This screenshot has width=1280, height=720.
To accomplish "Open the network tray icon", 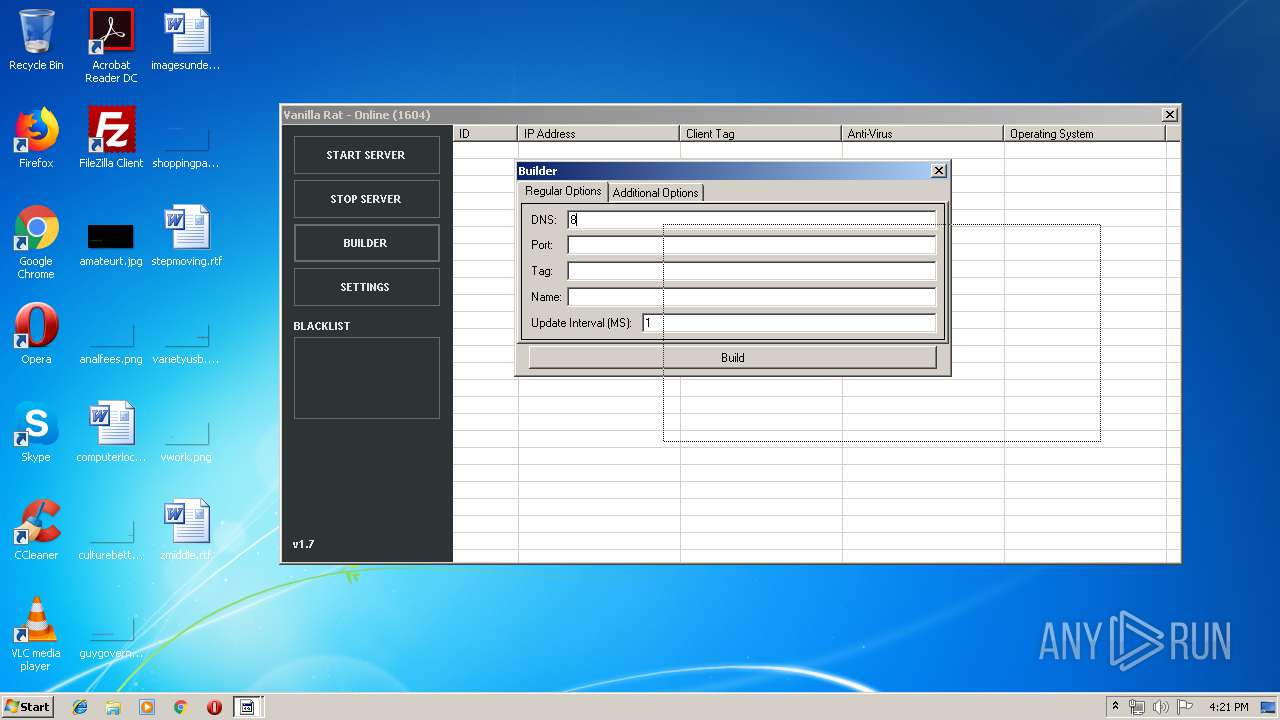I will pos(1137,707).
